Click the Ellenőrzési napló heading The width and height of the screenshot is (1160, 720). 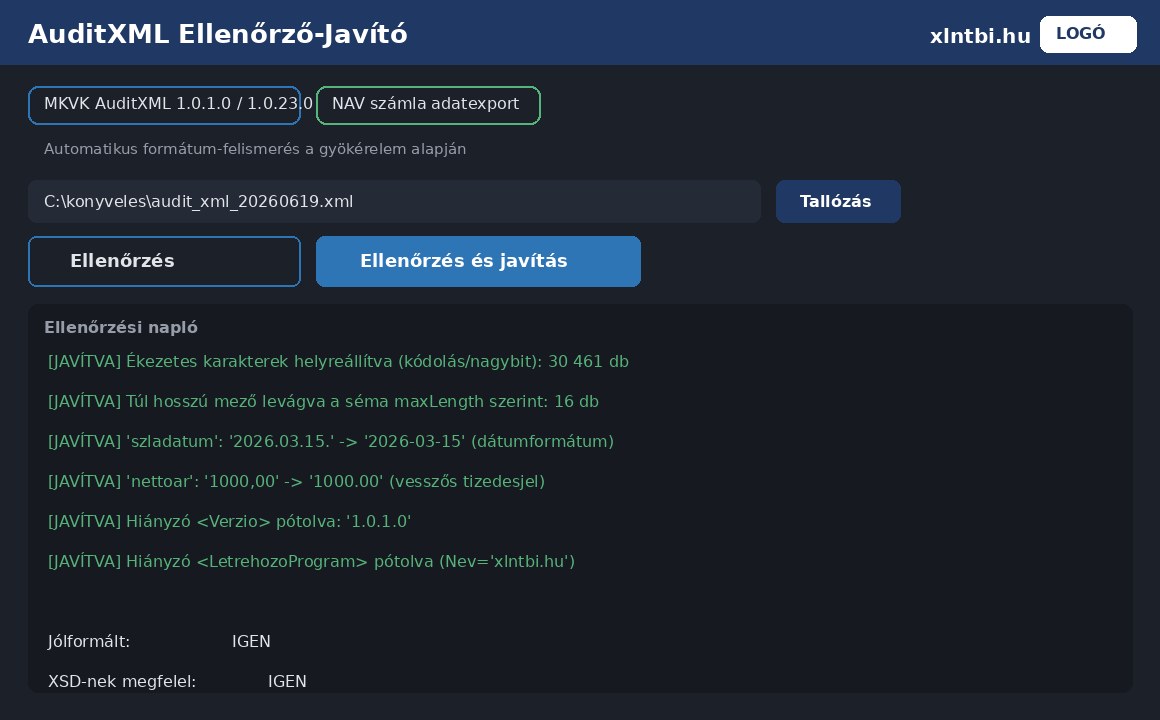[121, 327]
